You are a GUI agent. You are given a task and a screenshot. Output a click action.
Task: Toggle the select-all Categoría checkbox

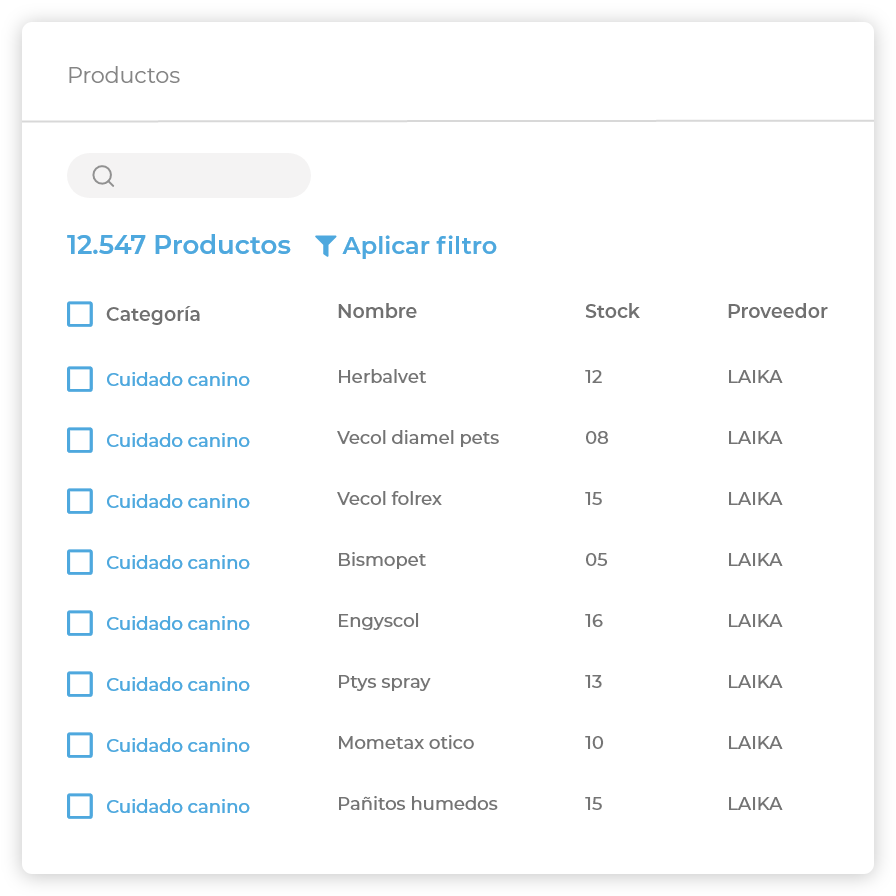[80, 314]
